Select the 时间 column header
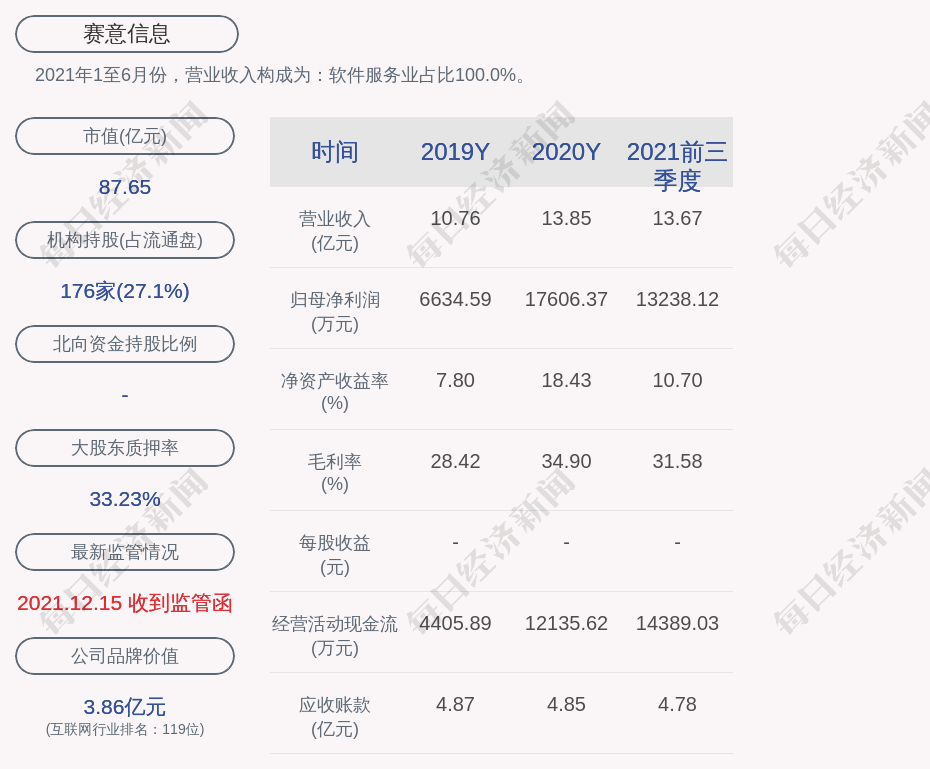The height and width of the screenshot is (769, 930). tap(335, 152)
